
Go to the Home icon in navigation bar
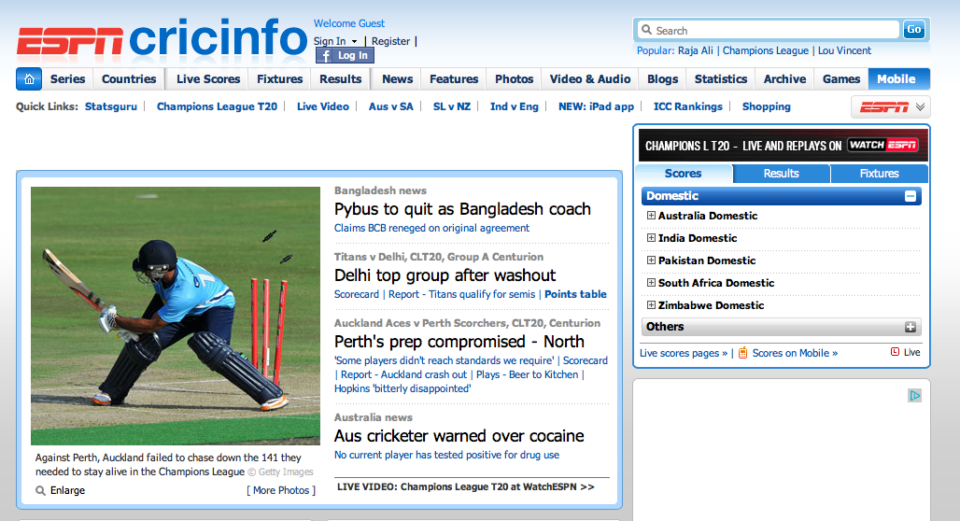(x=29, y=79)
